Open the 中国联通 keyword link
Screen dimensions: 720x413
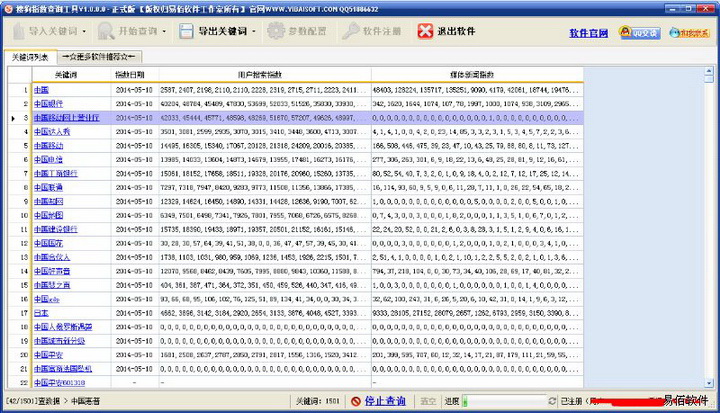[x=48, y=187]
